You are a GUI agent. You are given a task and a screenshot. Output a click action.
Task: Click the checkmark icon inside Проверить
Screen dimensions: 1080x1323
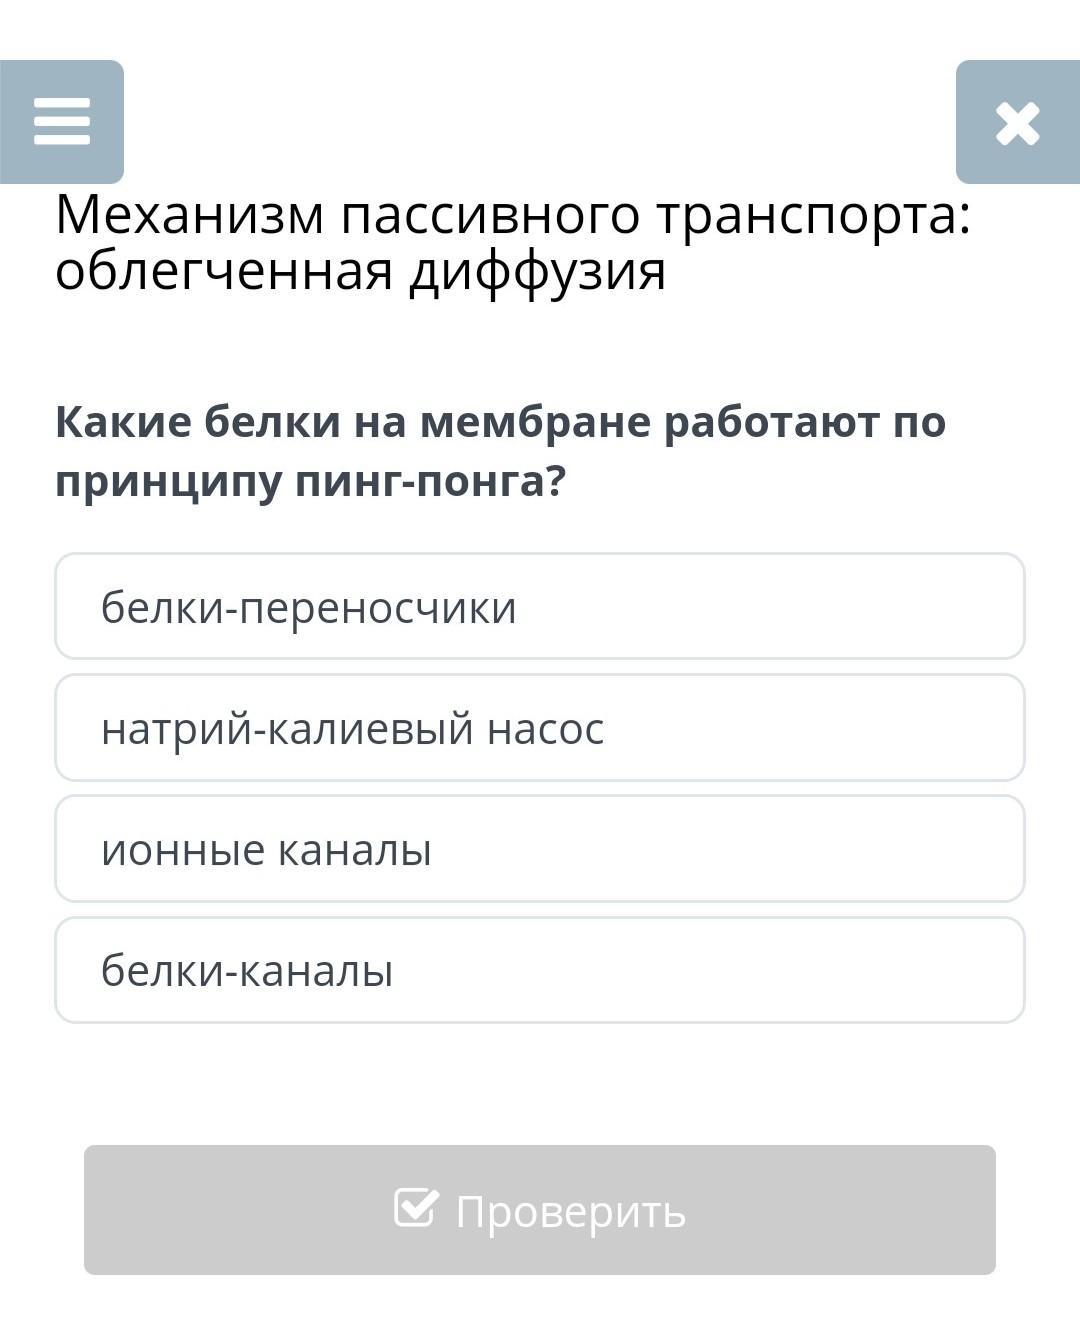point(416,1208)
